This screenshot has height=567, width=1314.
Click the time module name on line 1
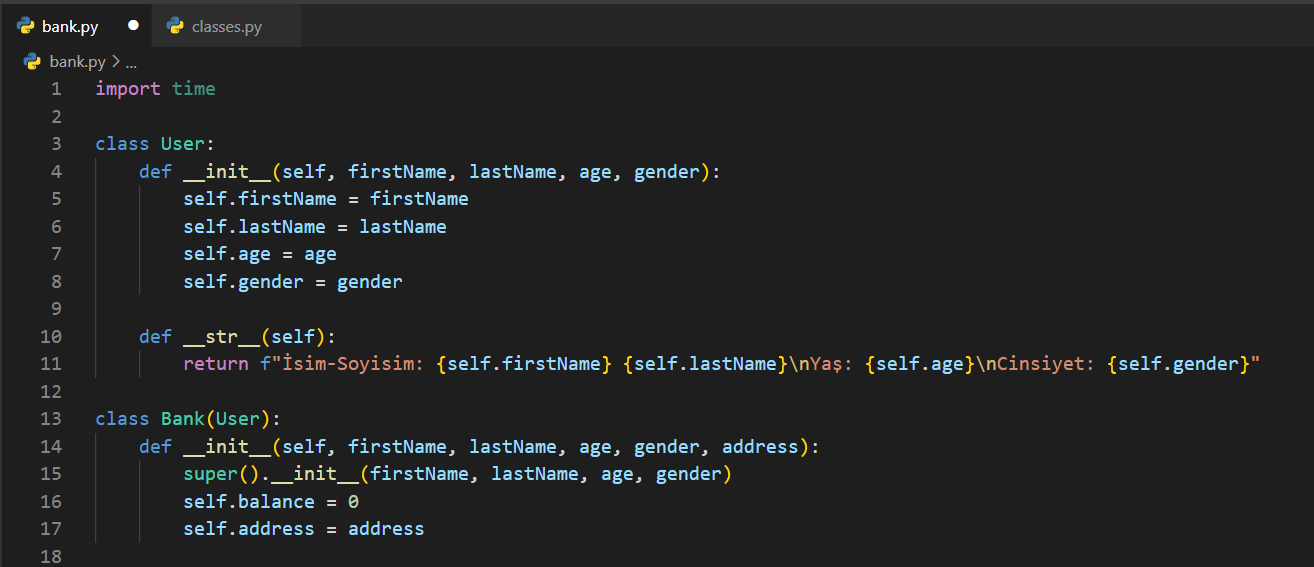[x=193, y=89]
